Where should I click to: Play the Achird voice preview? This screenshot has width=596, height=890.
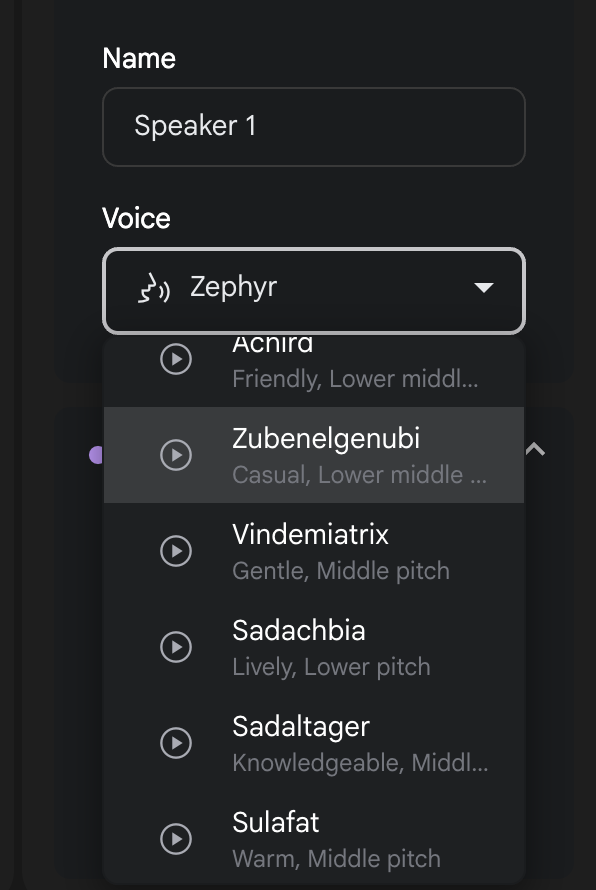click(176, 359)
